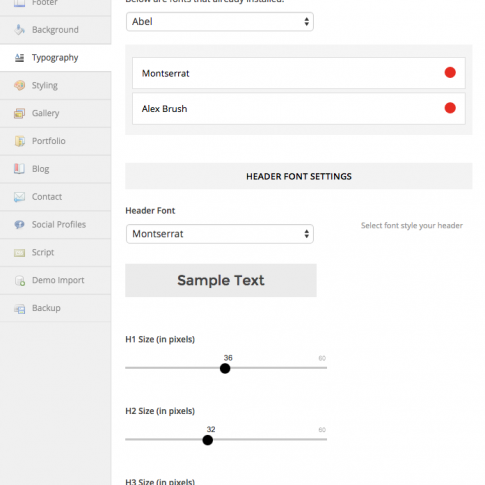Click the Header Font label

150,211
